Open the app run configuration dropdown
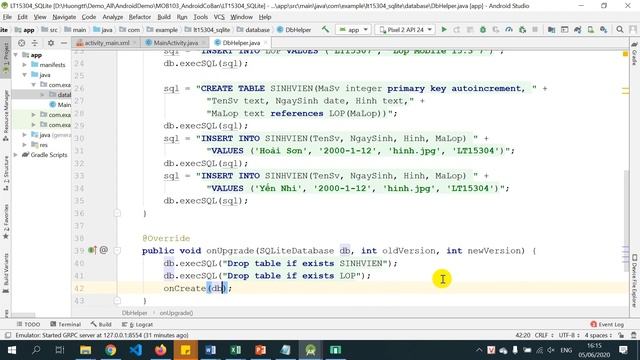 pos(353,29)
